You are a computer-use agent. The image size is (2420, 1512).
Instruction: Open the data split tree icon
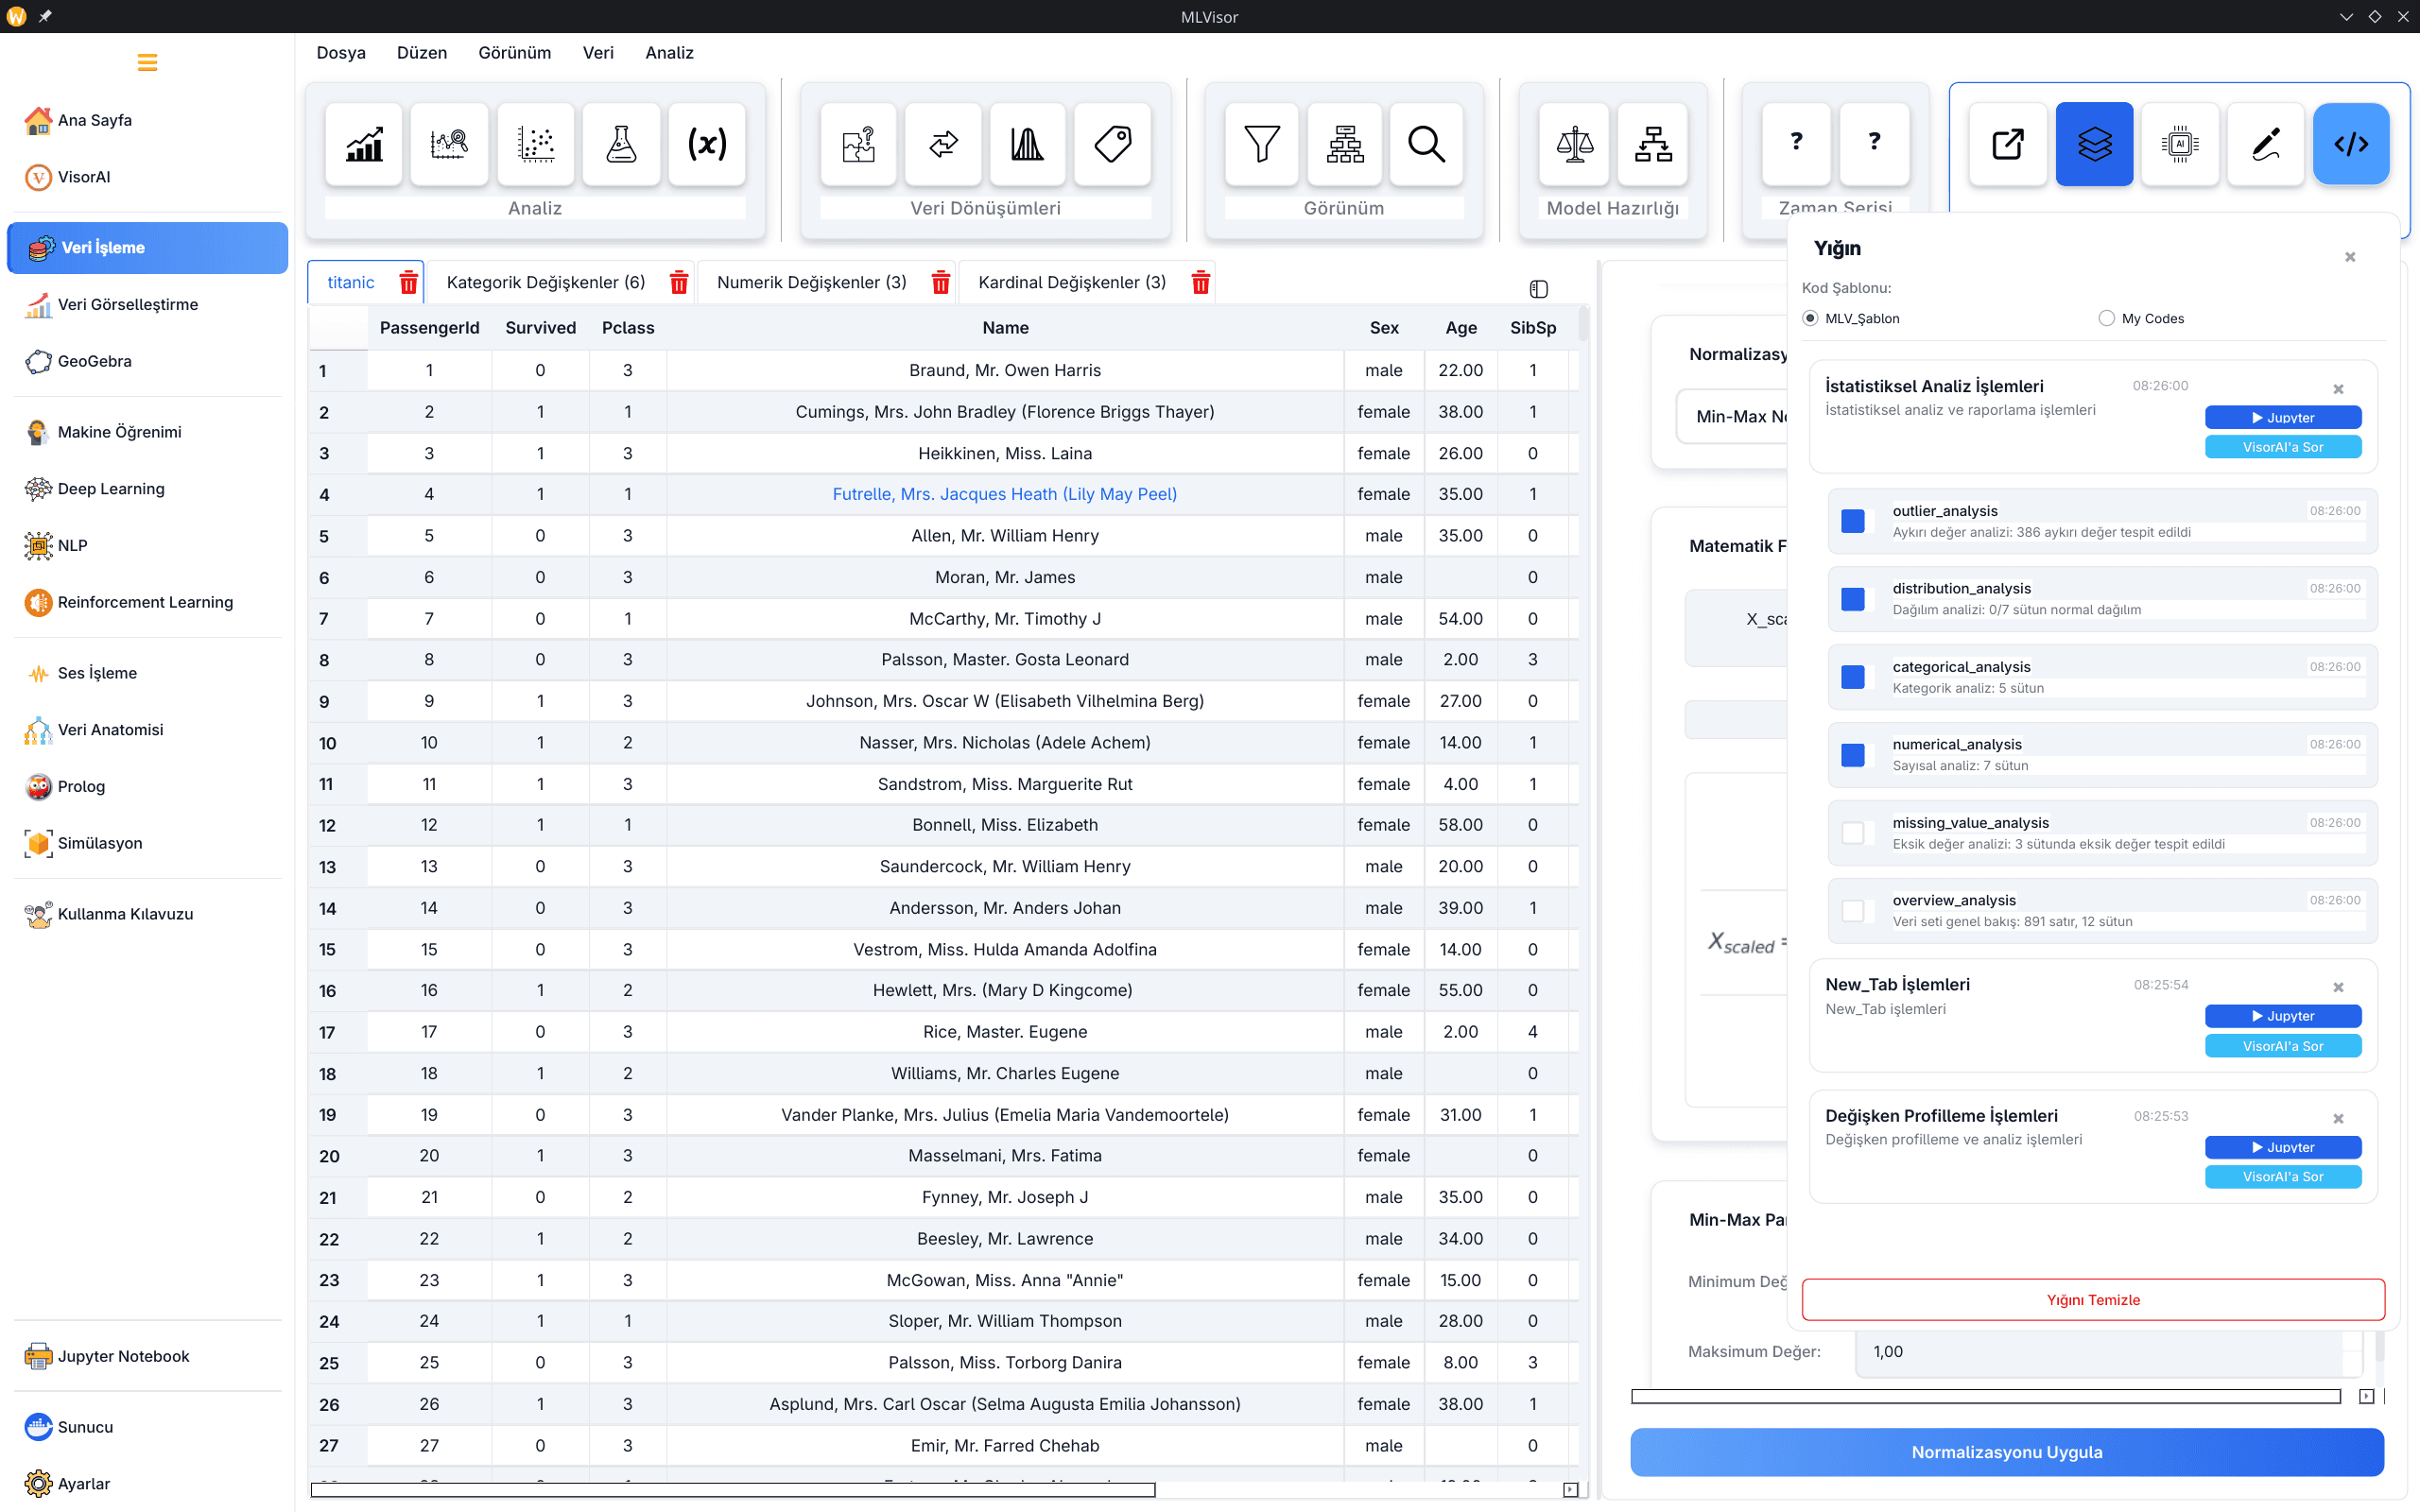coord(1653,144)
